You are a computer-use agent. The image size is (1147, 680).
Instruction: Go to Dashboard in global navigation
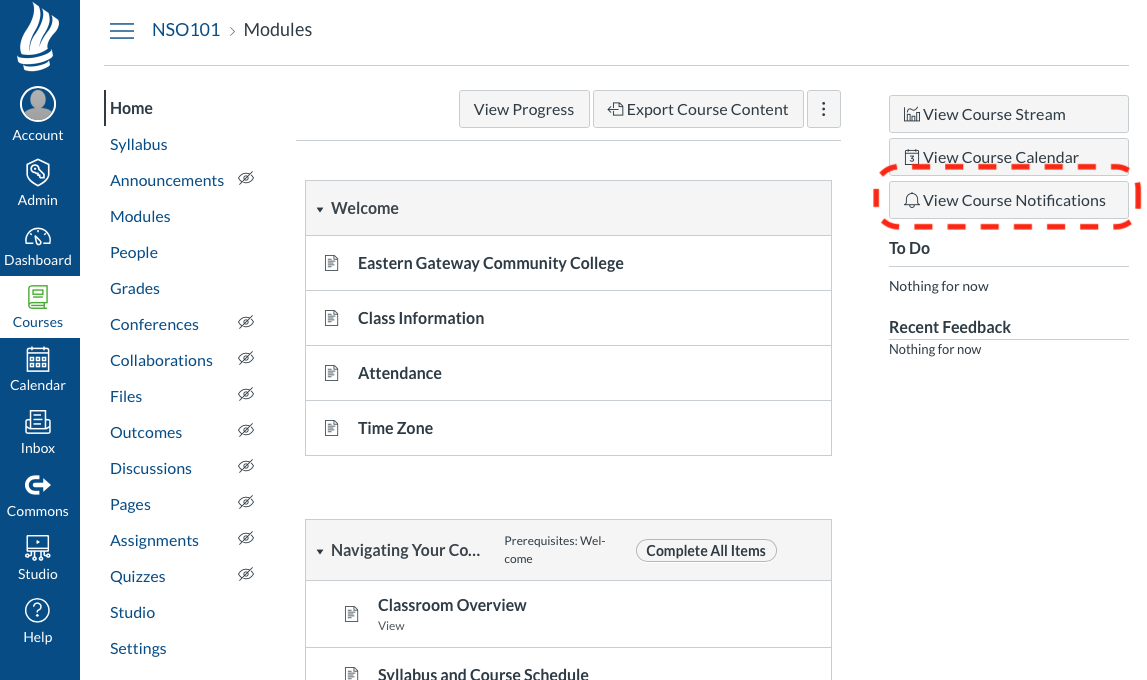click(x=38, y=238)
